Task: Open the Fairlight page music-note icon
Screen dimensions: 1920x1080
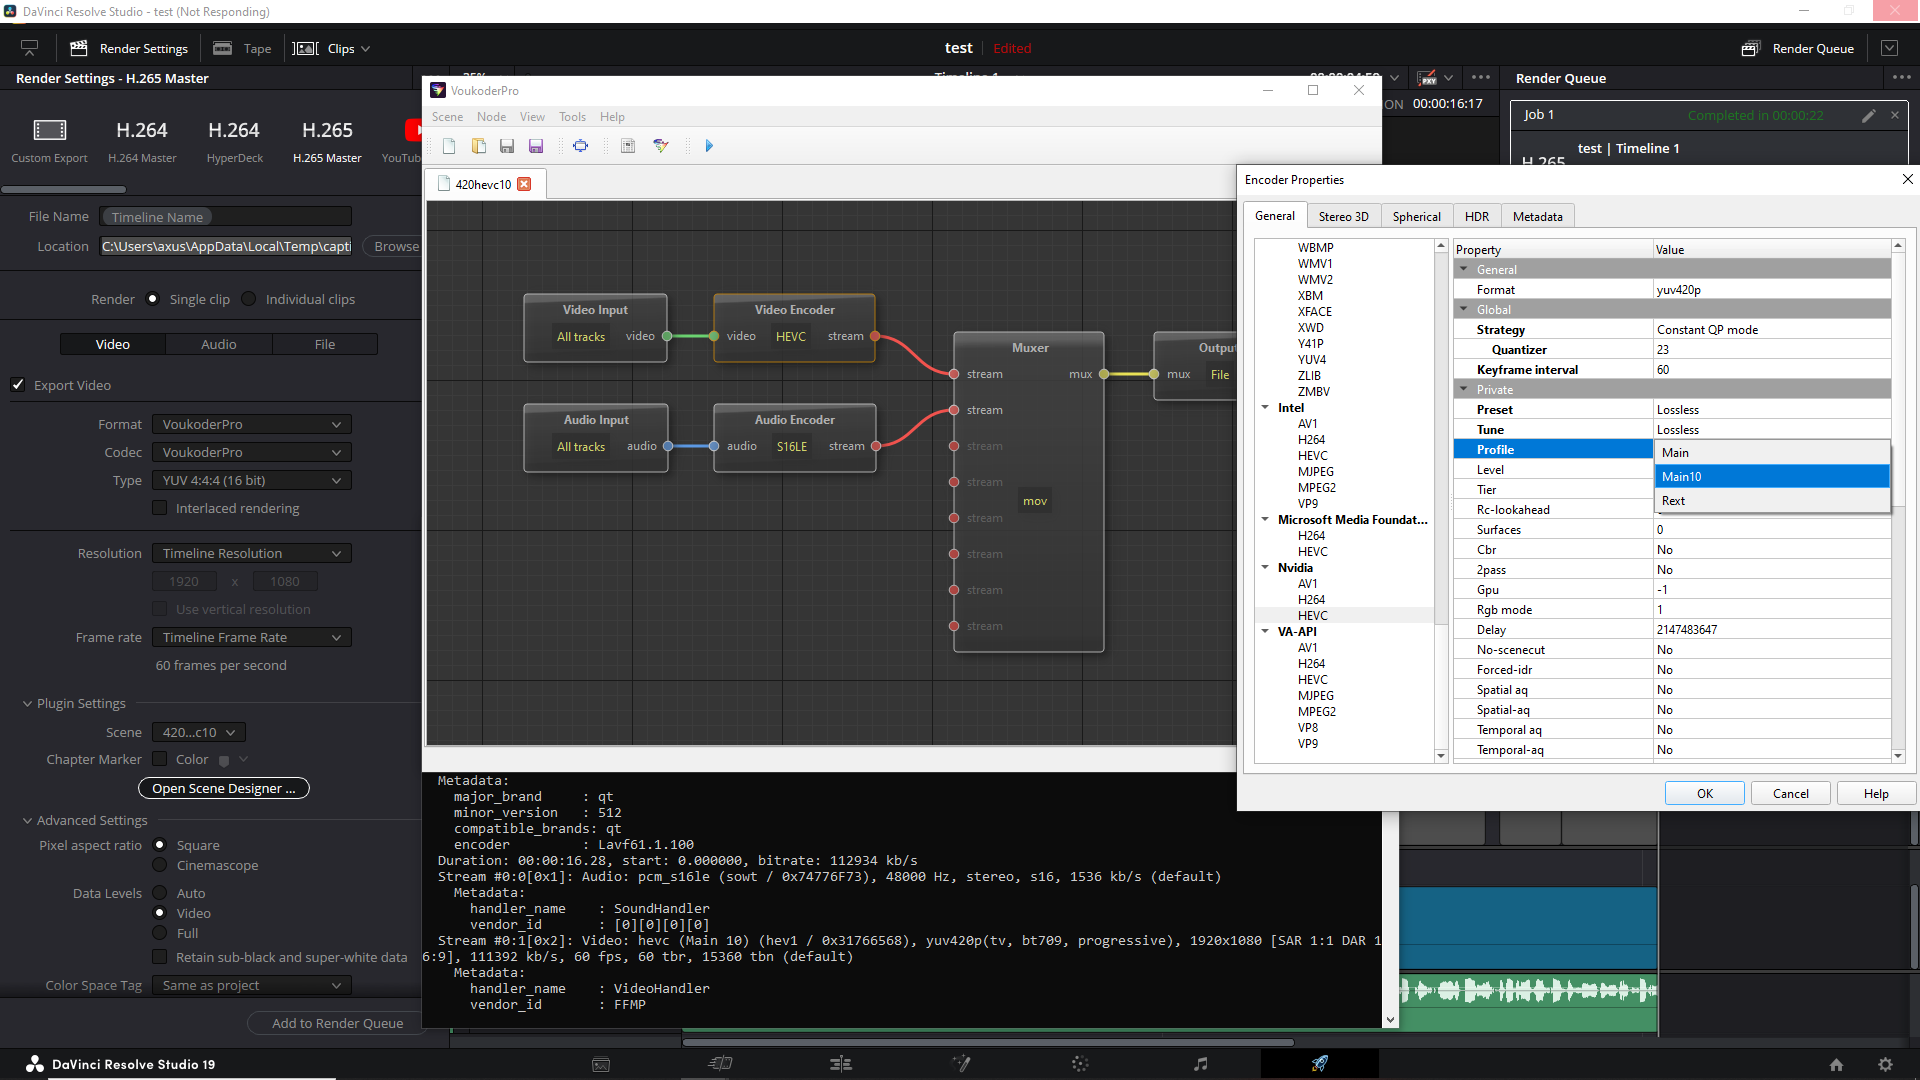Action: click(x=1200, y=1064)
